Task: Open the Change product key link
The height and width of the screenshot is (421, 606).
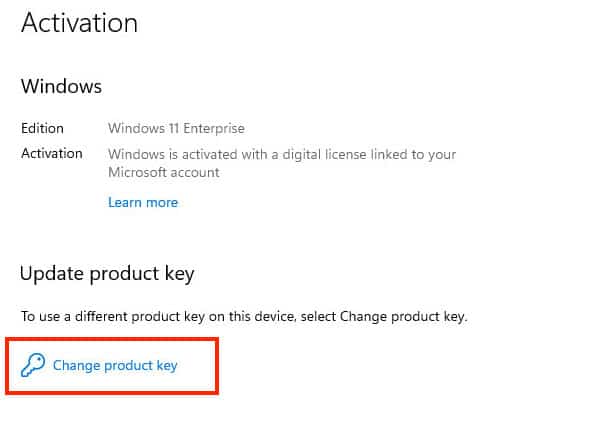Action: 115,365
